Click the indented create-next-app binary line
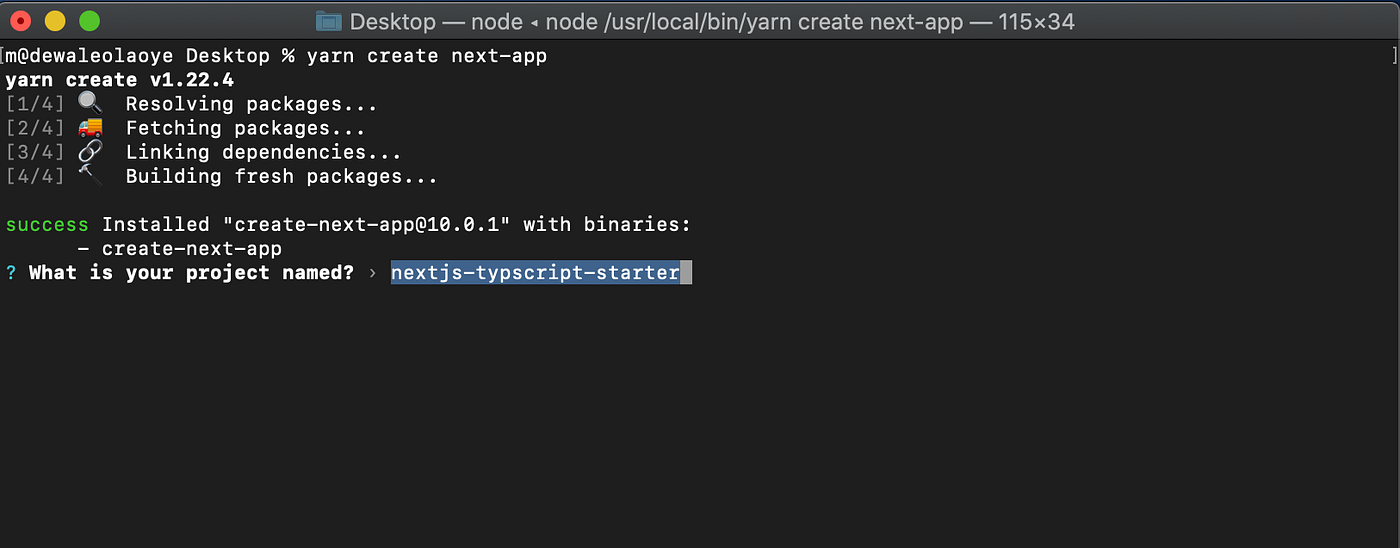1400x548 pixels. (180, 249)
